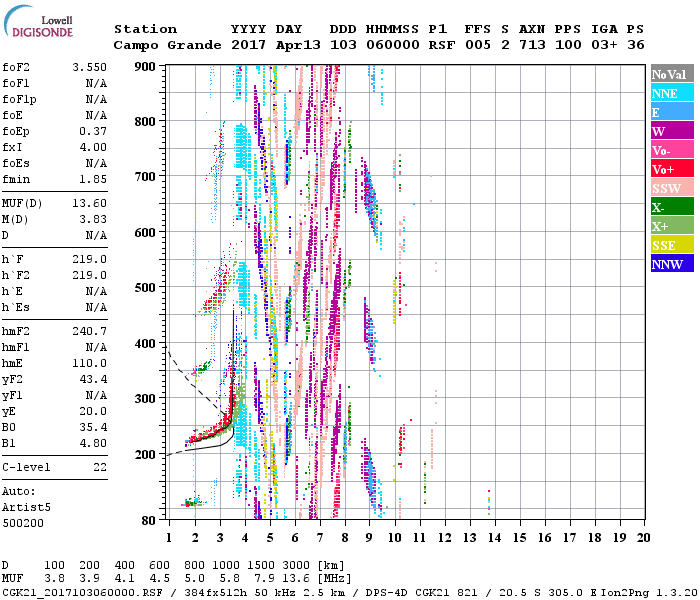Click the SSE yellow legend entry
Image resolution: width=700 pixels, height=600 pixels.
coord(671,245)
